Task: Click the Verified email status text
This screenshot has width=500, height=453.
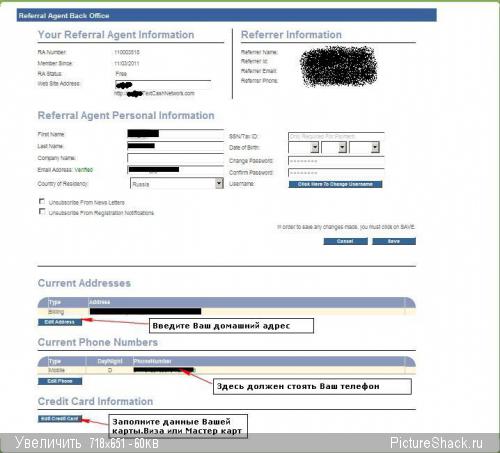Action: pos(84,170)
